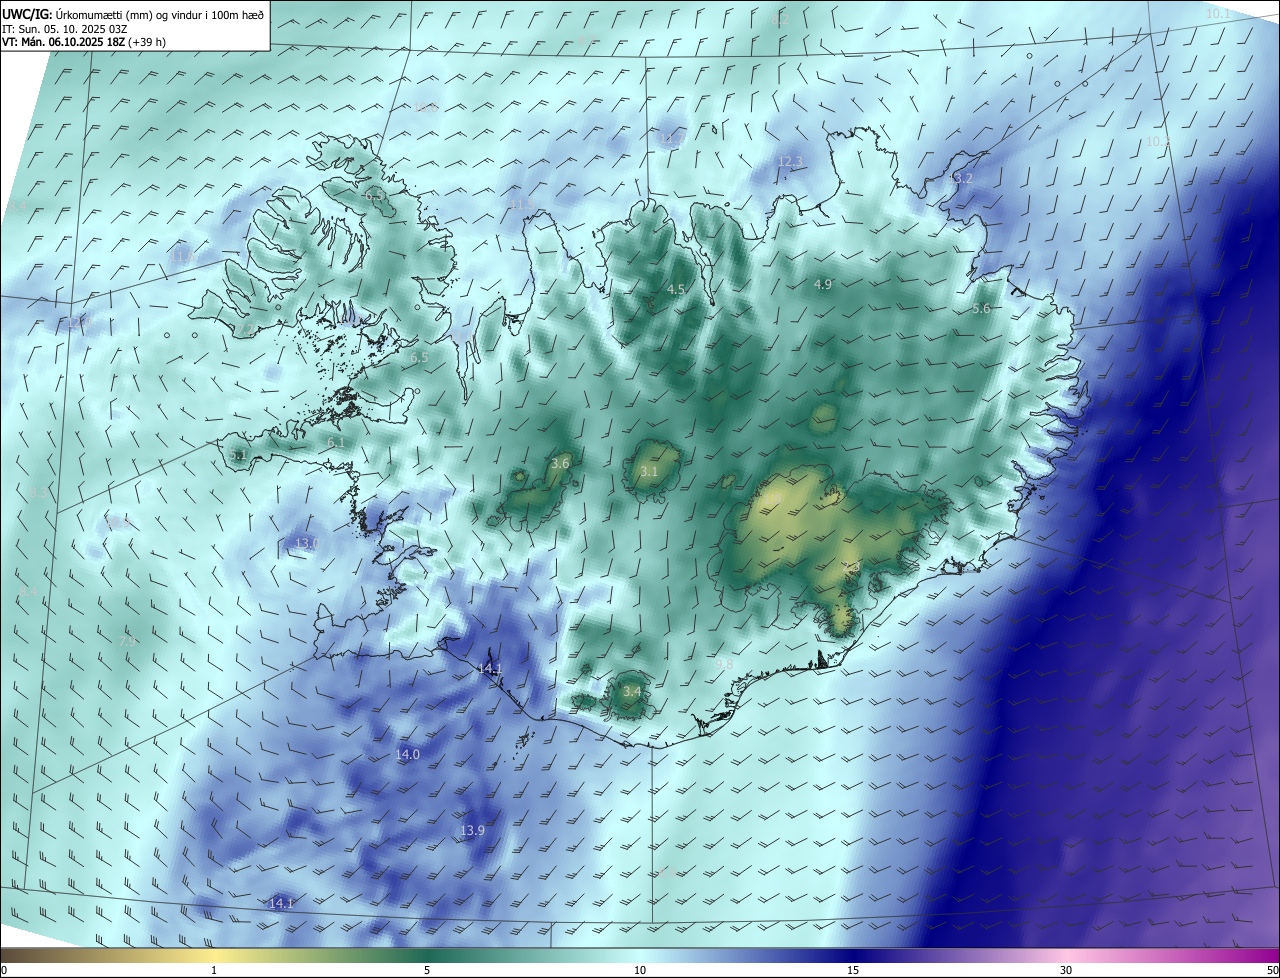Screen dimensions: 1280x978
Task: Click the 5.6 value label on the map
Action: pyautogui.click(x=981, y=309)
